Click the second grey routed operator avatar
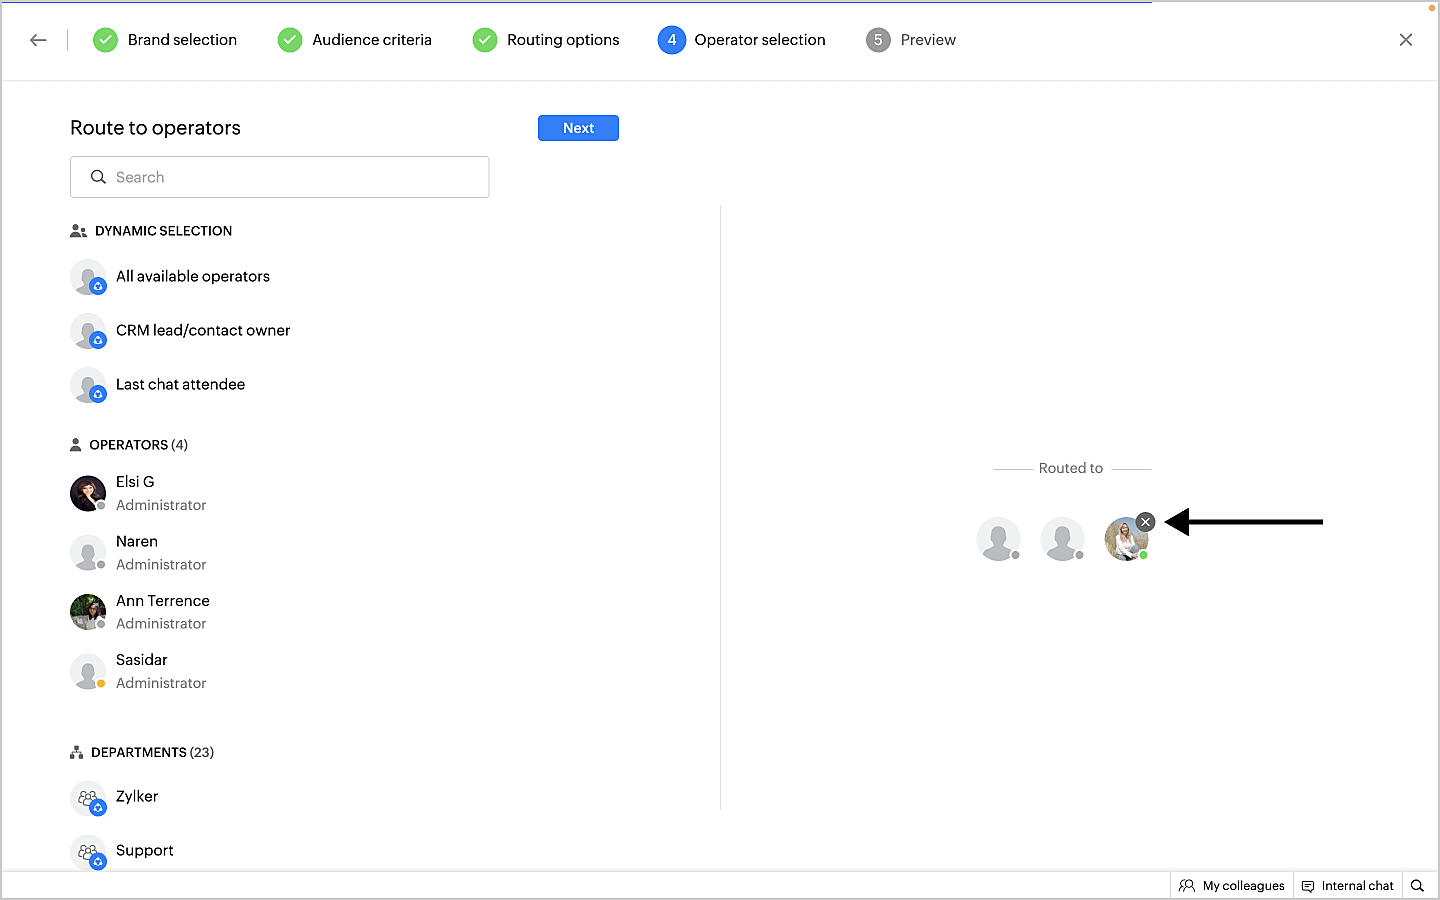The height and width of the screenshot is (900, 1440). [1062, 539]
